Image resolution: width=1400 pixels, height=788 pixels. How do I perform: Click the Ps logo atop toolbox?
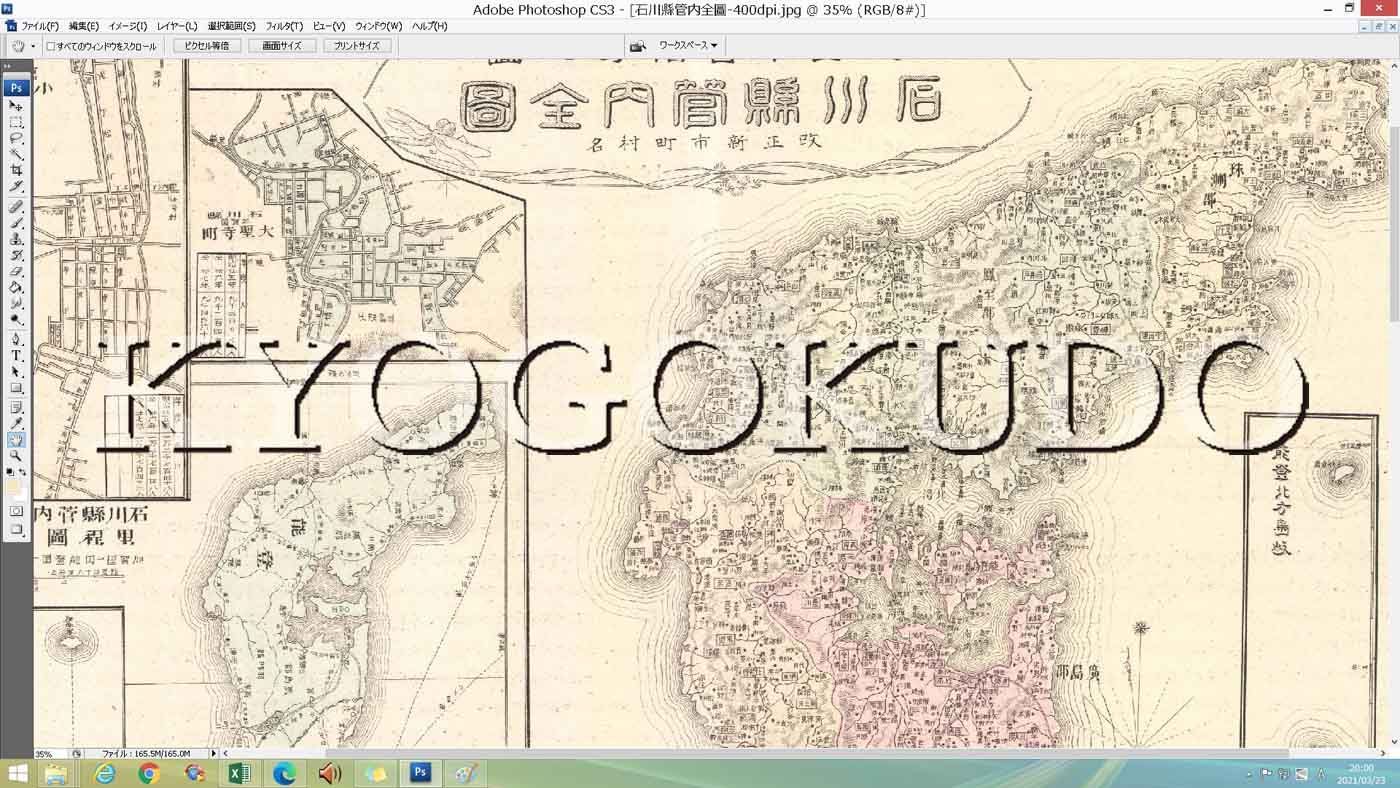pyautogui.click(x=16, y=88)
